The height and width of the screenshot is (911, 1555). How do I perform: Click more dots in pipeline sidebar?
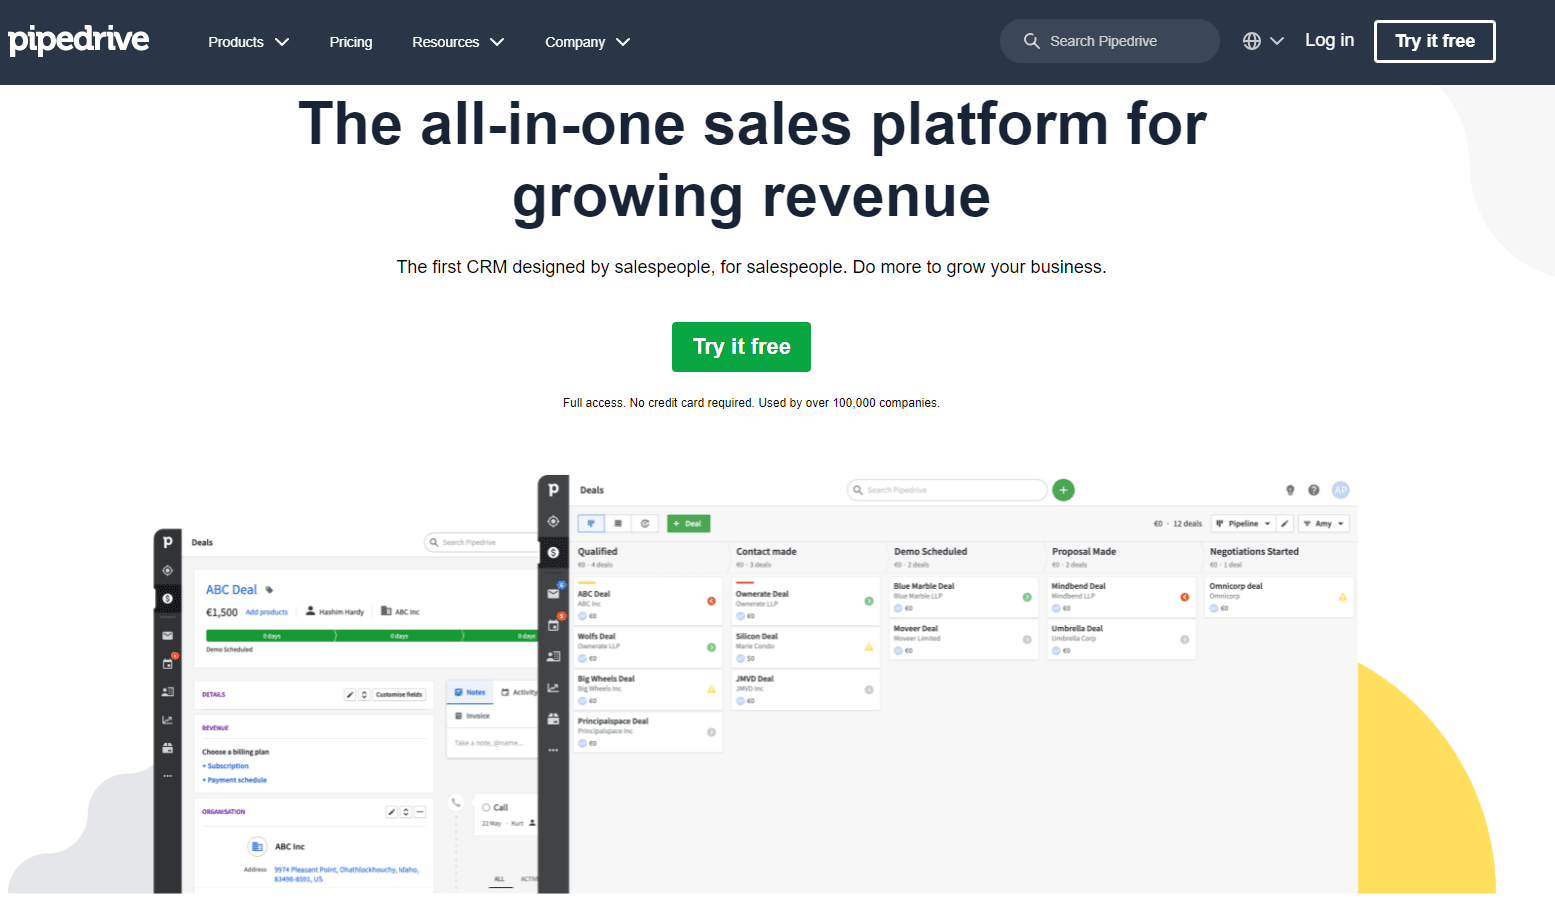(553, 750)
